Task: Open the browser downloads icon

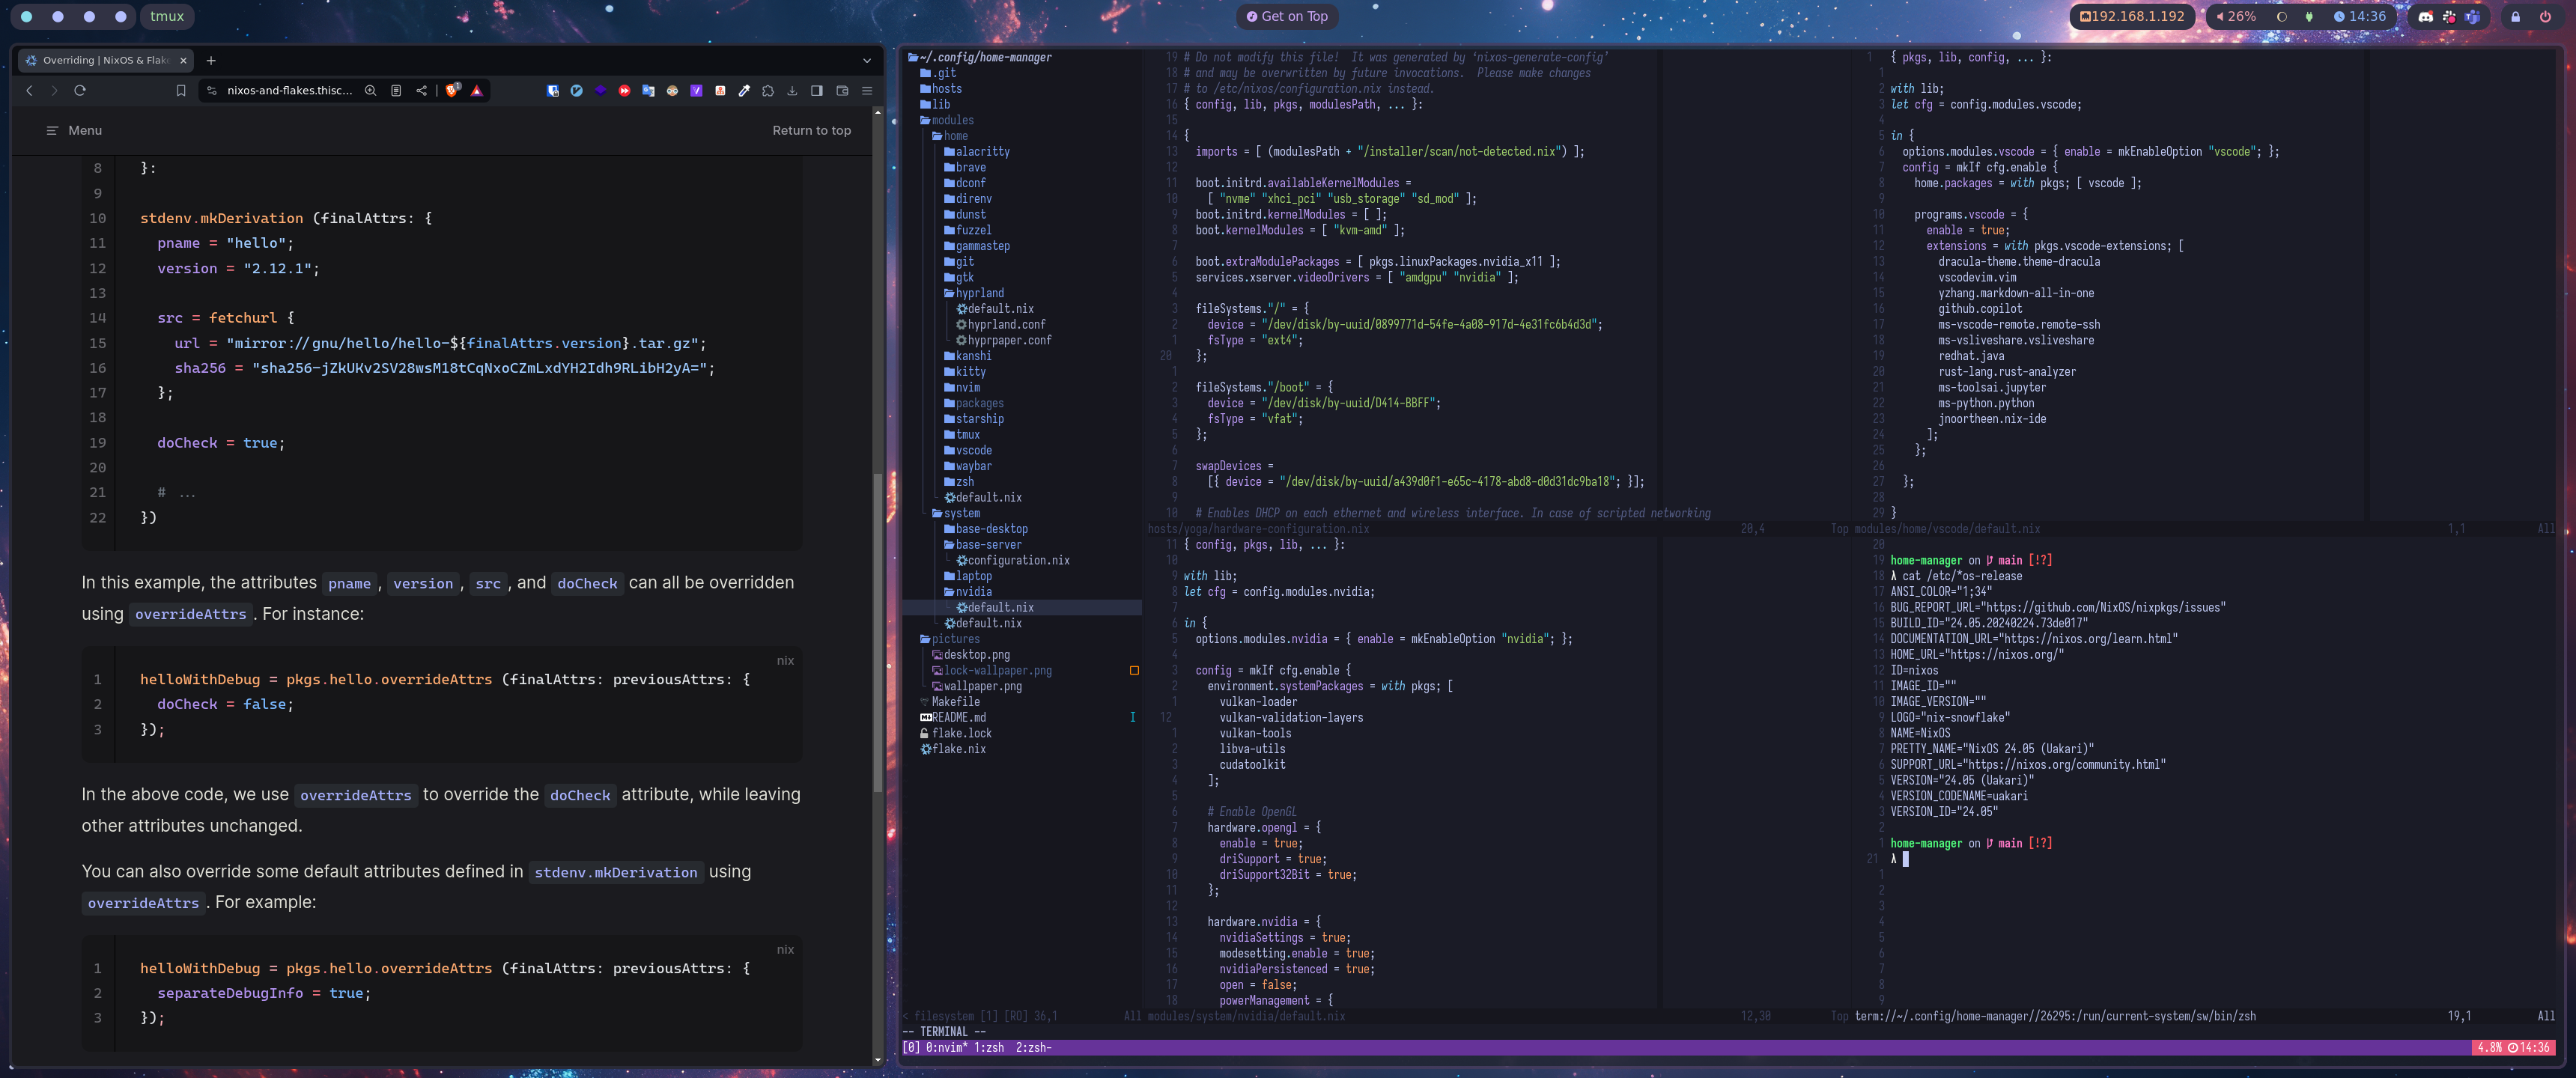Action: point(792,90)
